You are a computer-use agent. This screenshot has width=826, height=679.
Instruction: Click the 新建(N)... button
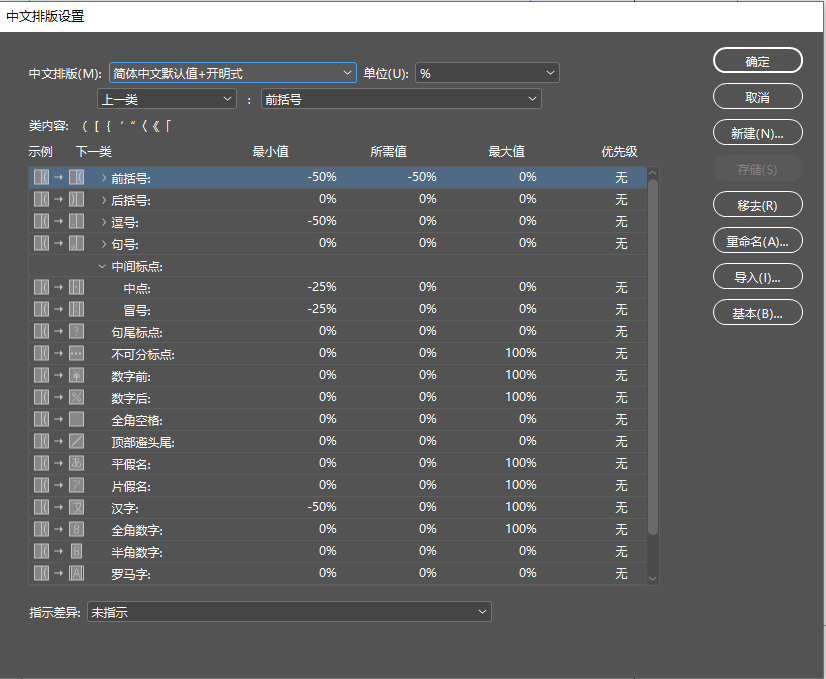757,133
